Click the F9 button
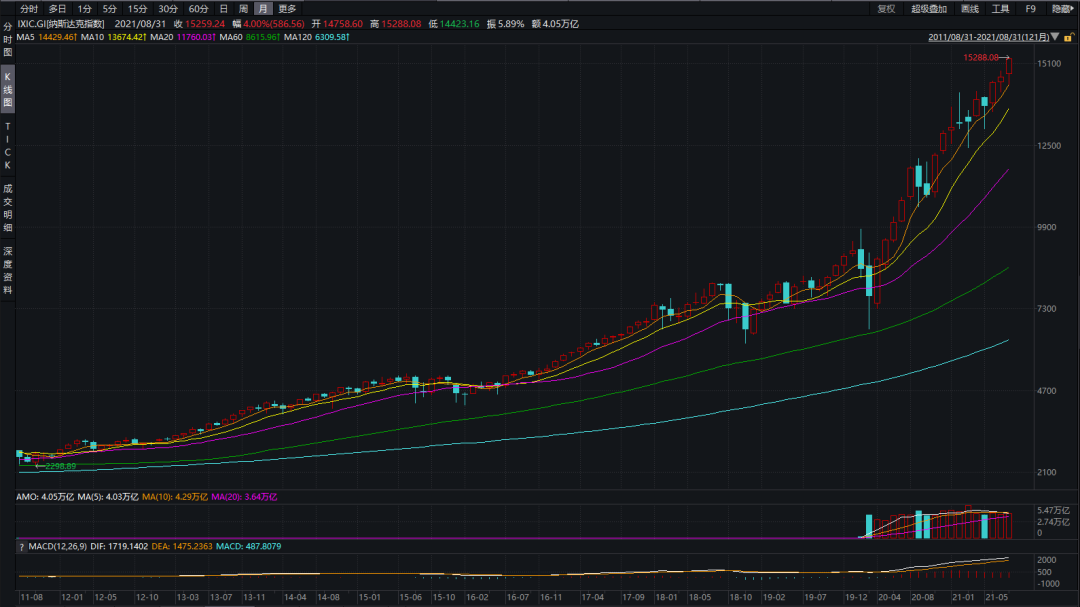 [1030, 9]
